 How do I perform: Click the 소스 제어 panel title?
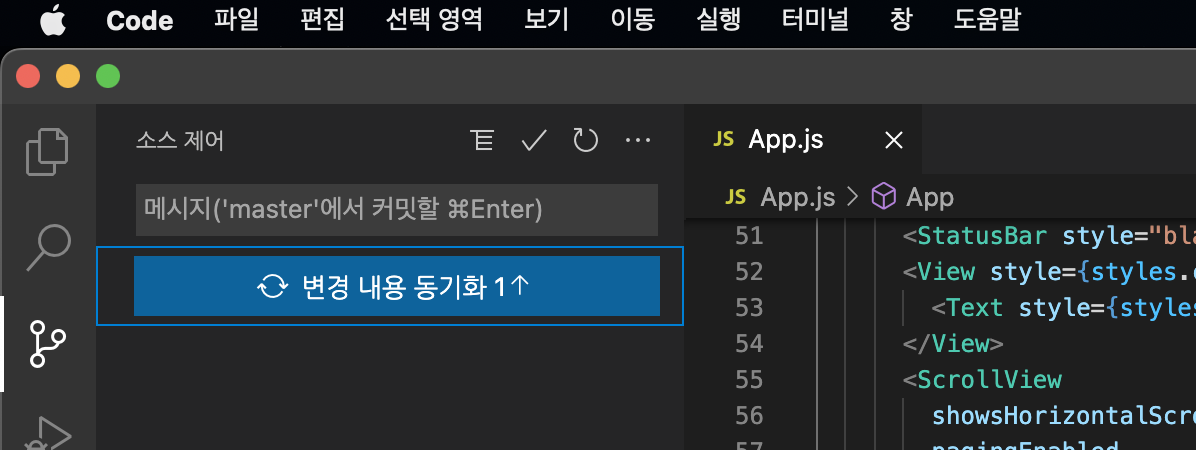tap(180, 141)
